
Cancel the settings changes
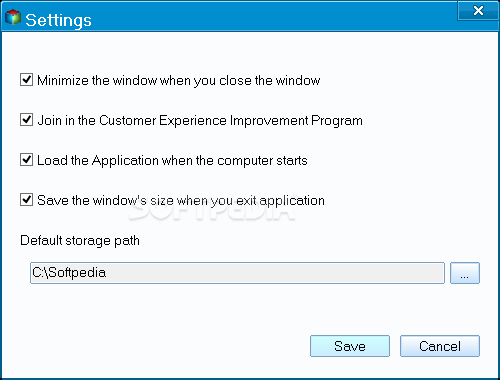(x=440, y=346)
